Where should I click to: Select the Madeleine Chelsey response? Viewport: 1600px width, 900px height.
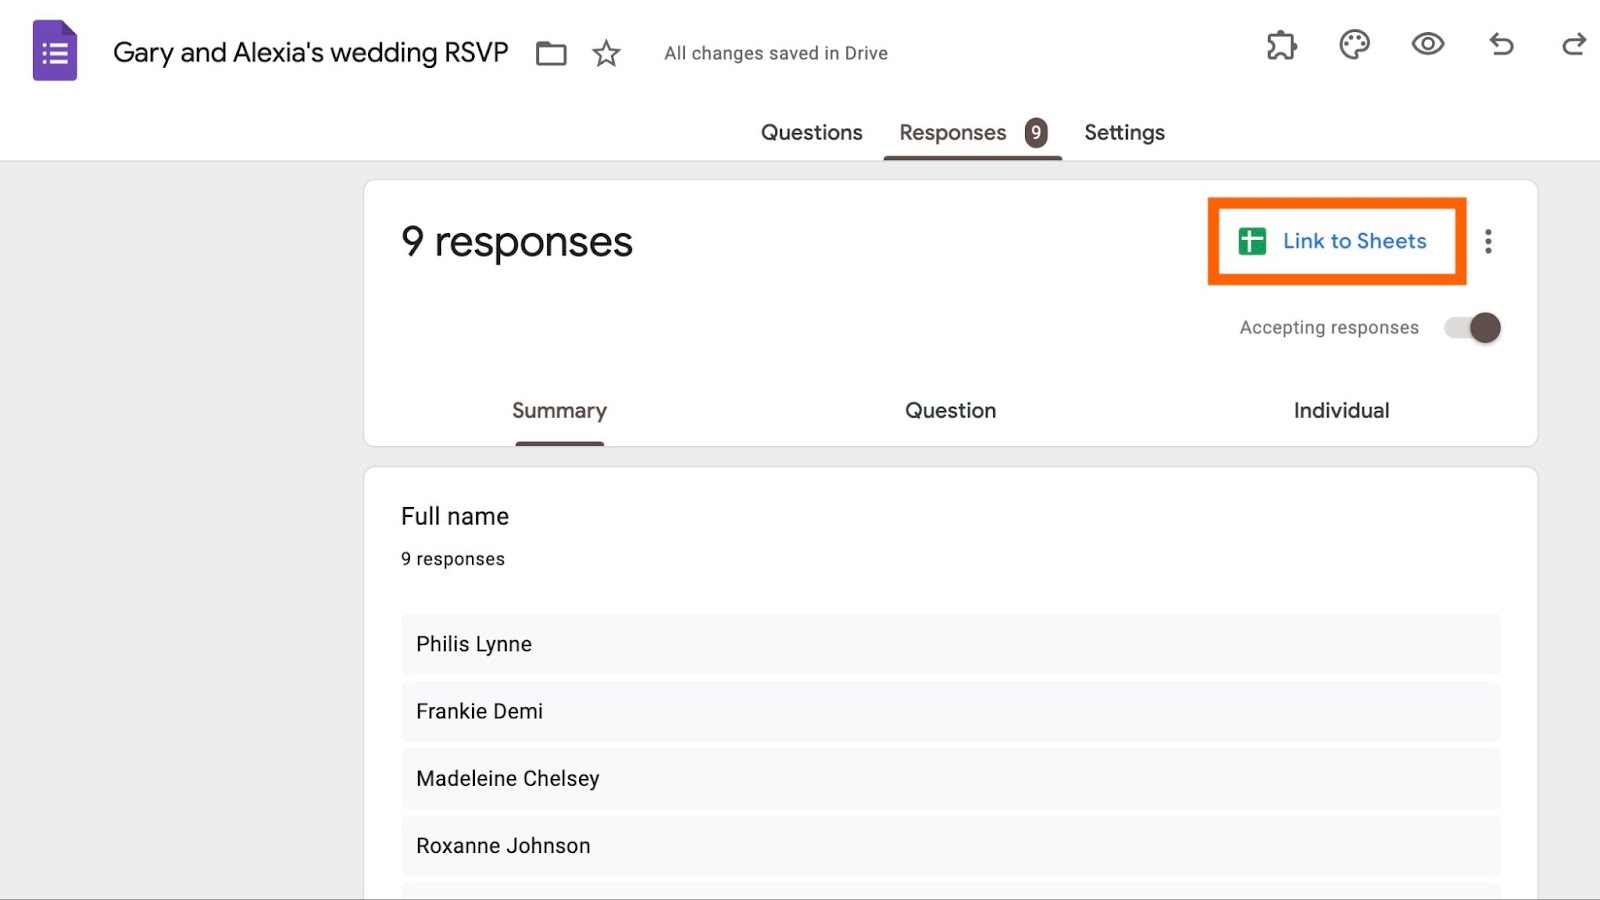point(508,779)
